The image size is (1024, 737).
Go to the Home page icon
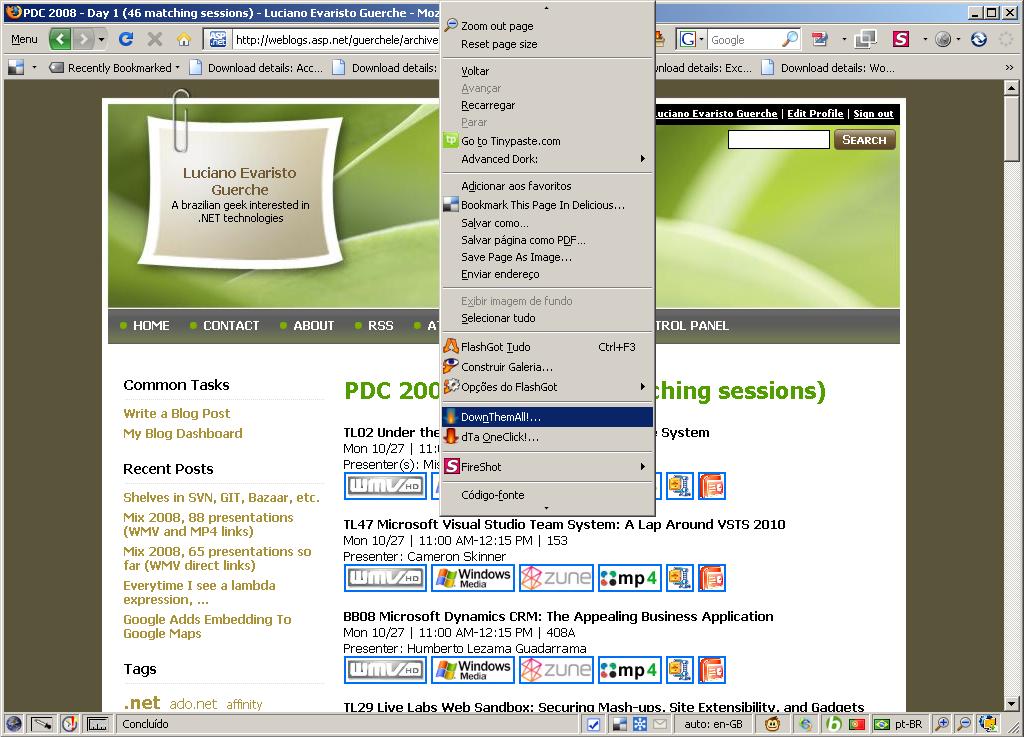tap(184, 39)
